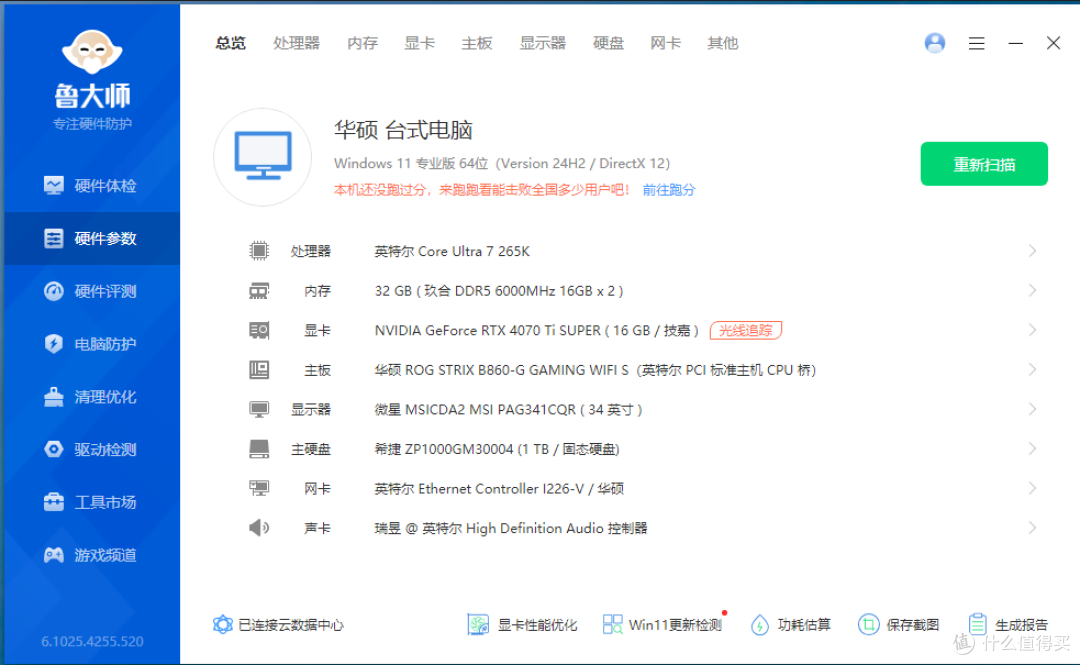
Task: Expand the 声卡 row chevron
Action: coord(1032,528)
